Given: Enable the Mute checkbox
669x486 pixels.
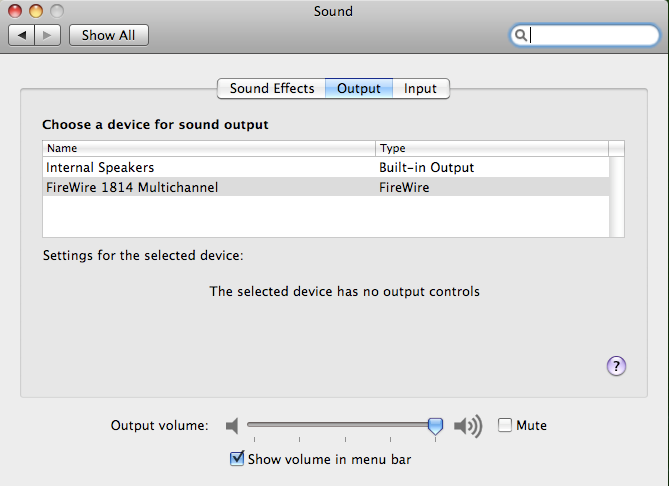Looking at the screenshot, I should (x=505, y=425).
